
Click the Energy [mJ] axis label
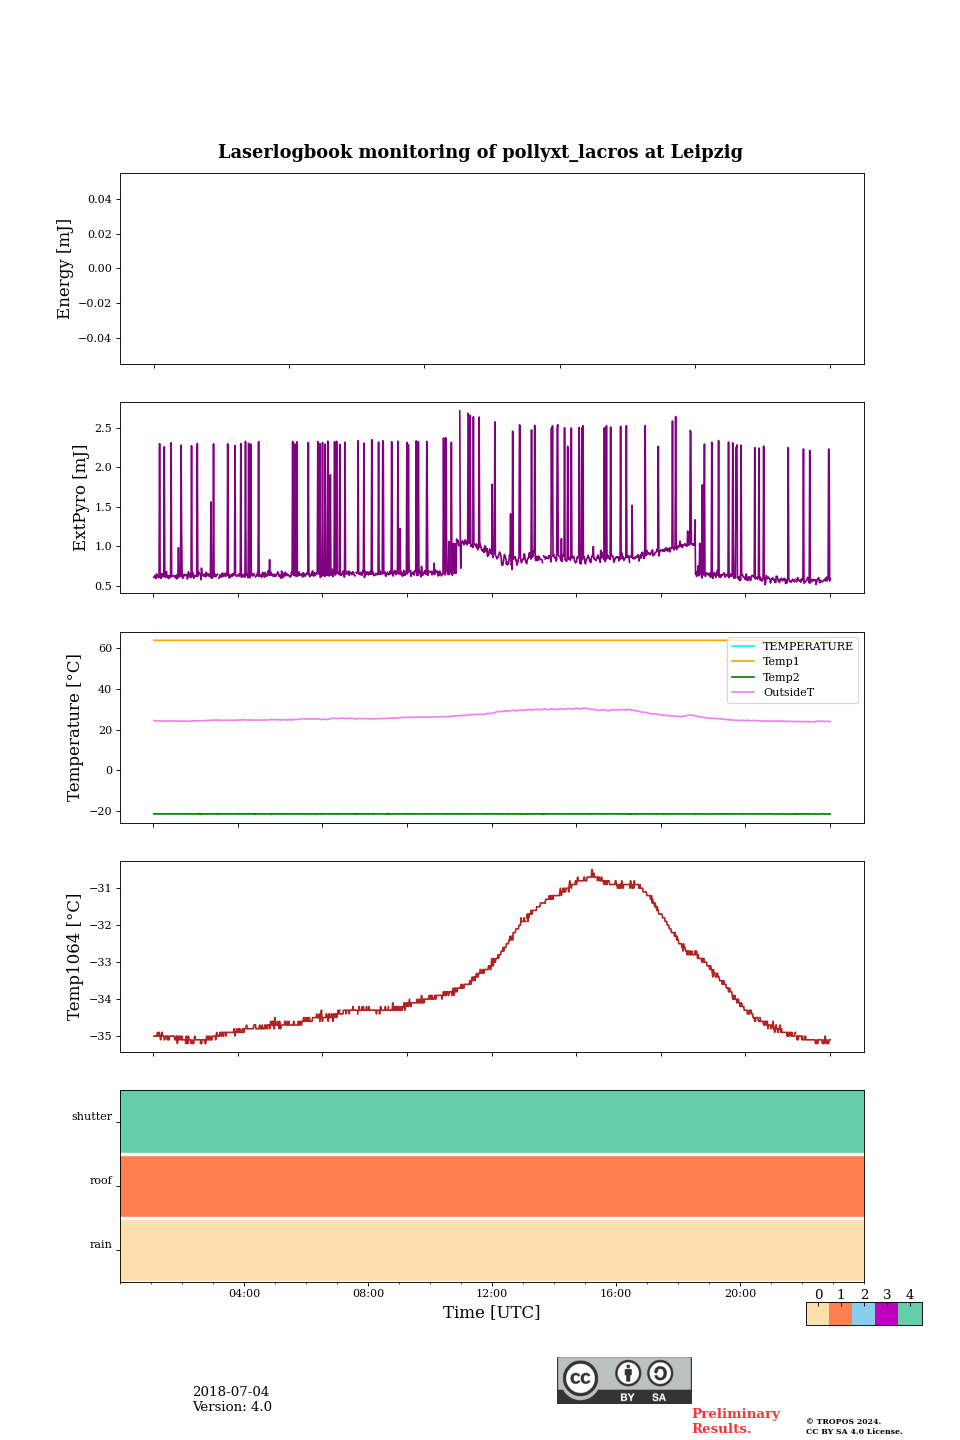pos(65,269)
